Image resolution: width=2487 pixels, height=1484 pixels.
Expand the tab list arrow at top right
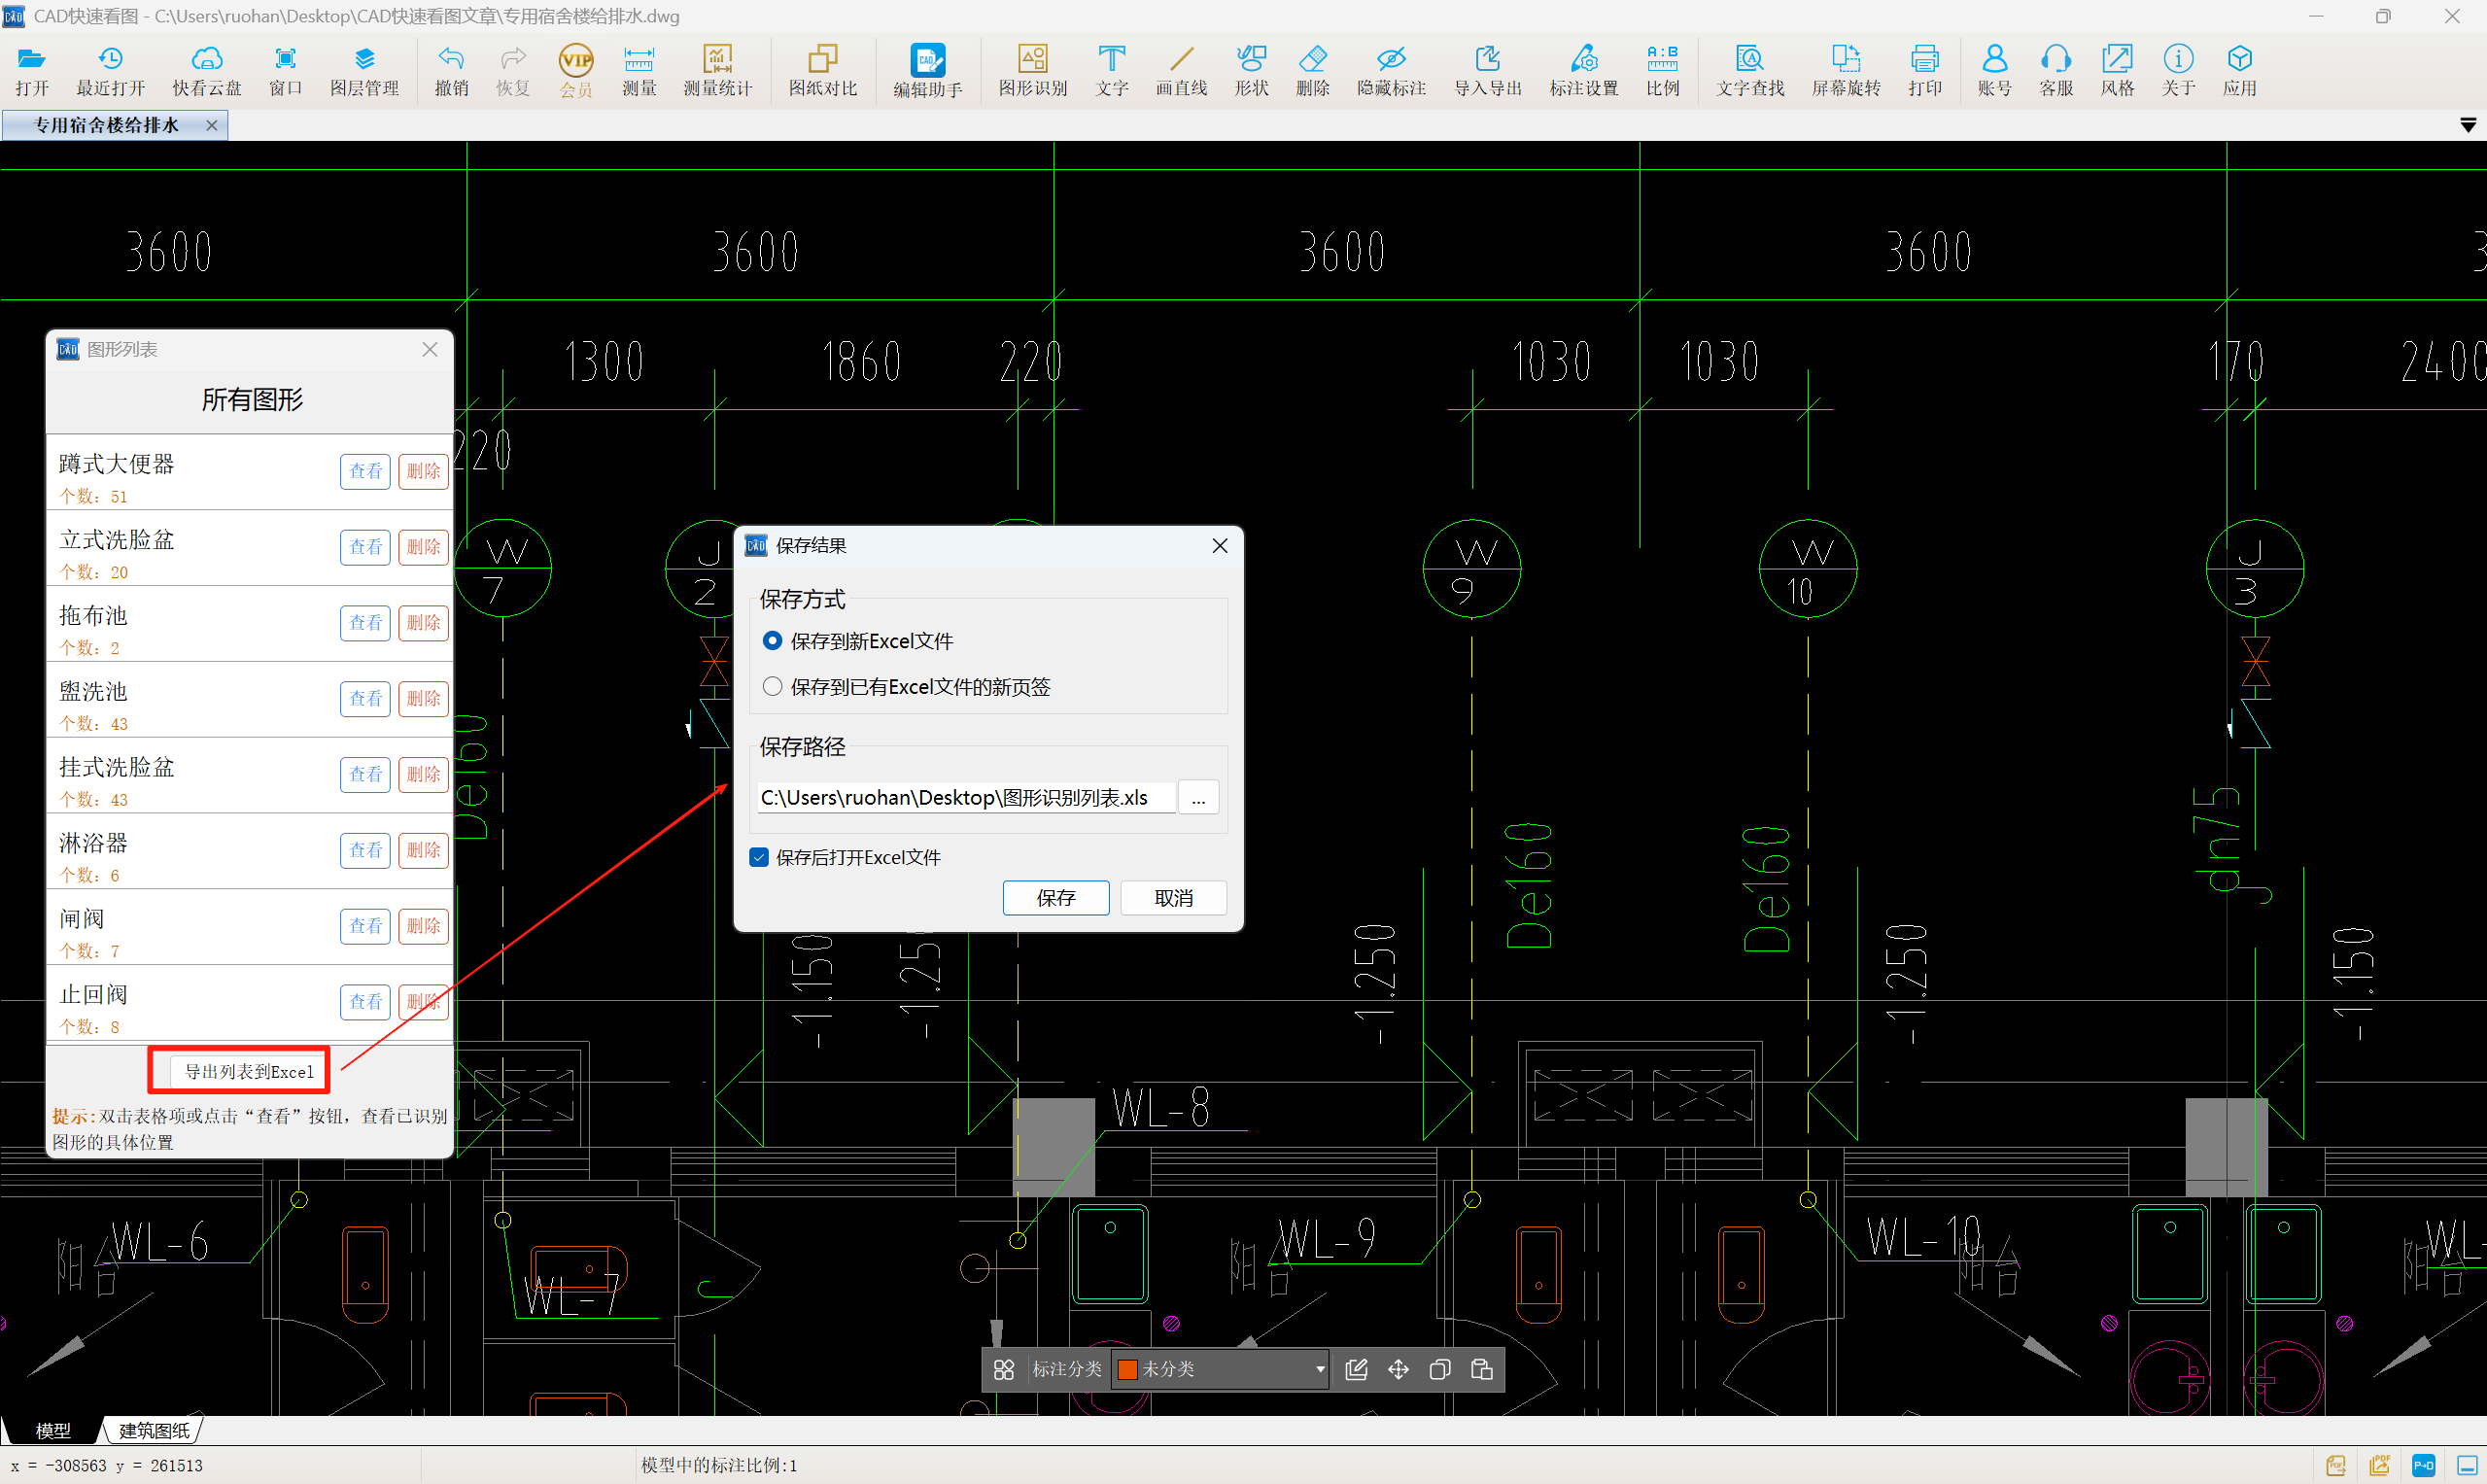tap(2467, 125)
